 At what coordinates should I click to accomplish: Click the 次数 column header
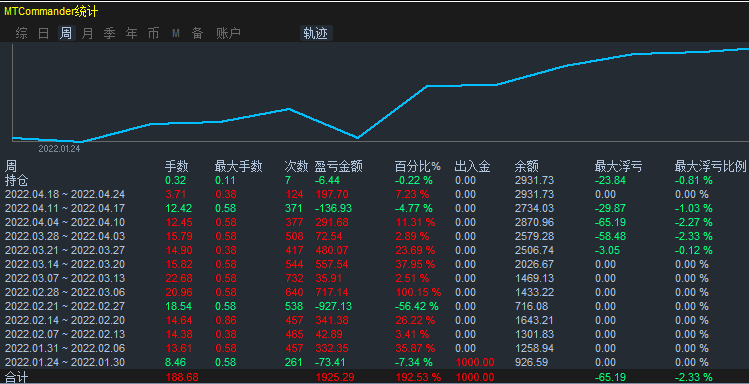pos(296,166)
